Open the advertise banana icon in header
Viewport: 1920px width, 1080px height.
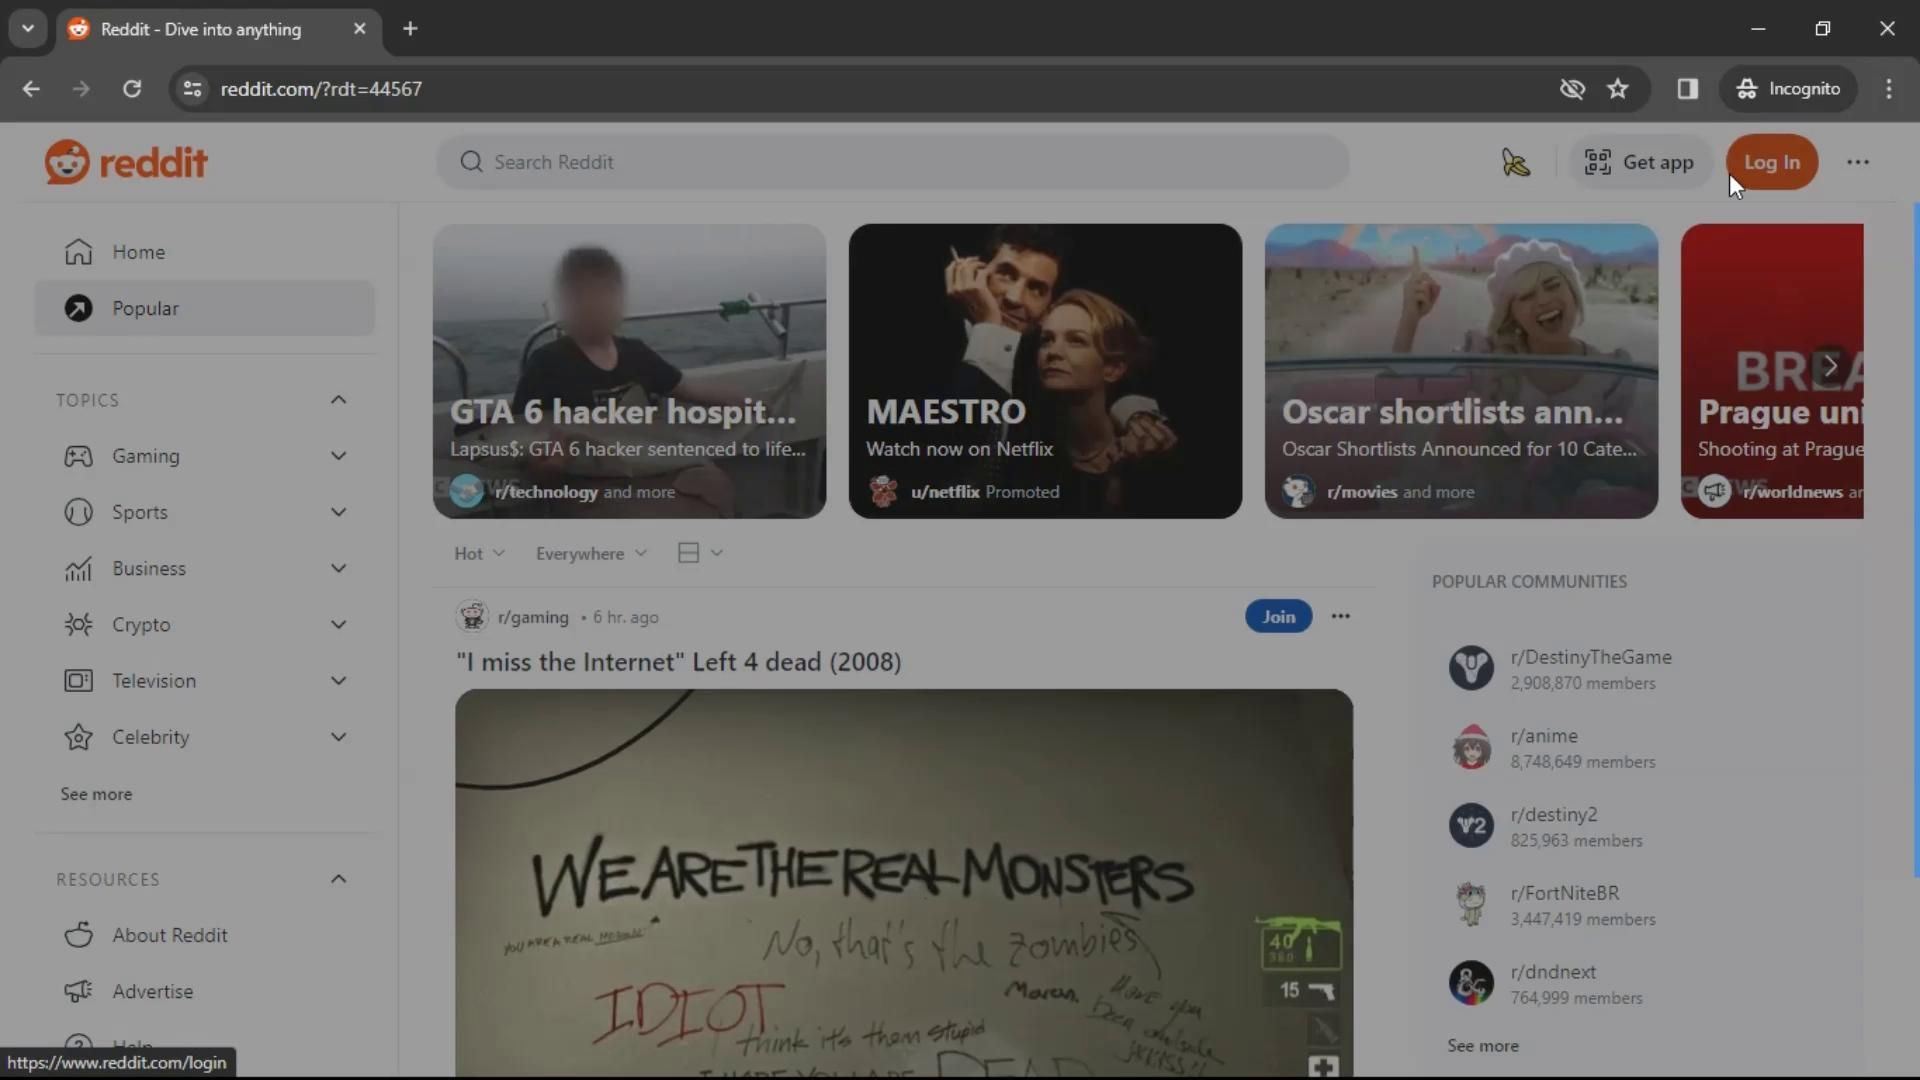pos(1515,162)
